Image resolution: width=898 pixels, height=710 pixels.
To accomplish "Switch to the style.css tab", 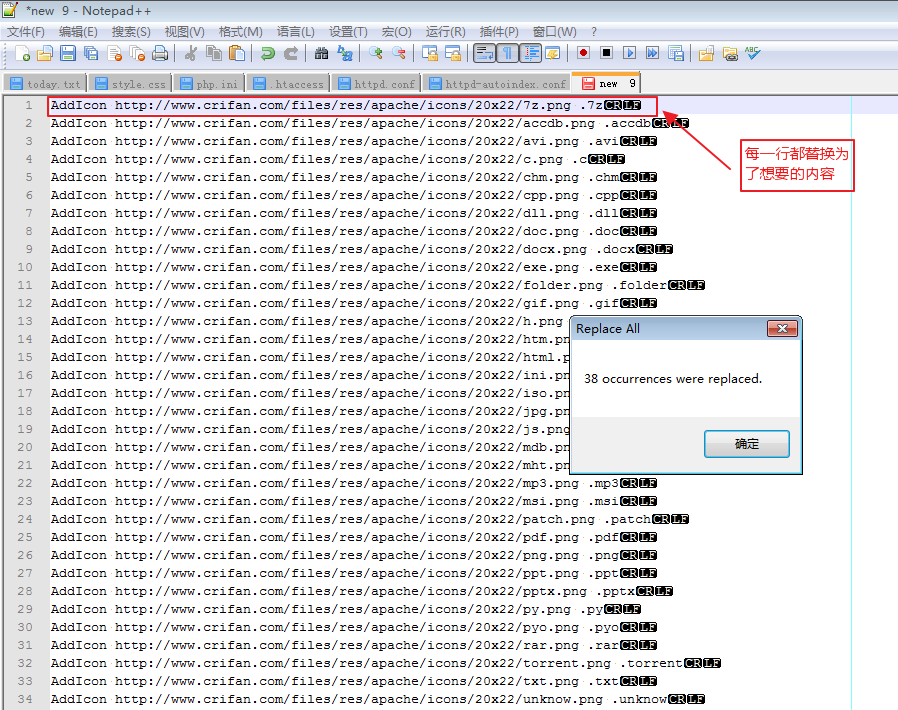I will pyautogui.click(x=131, y=84).
